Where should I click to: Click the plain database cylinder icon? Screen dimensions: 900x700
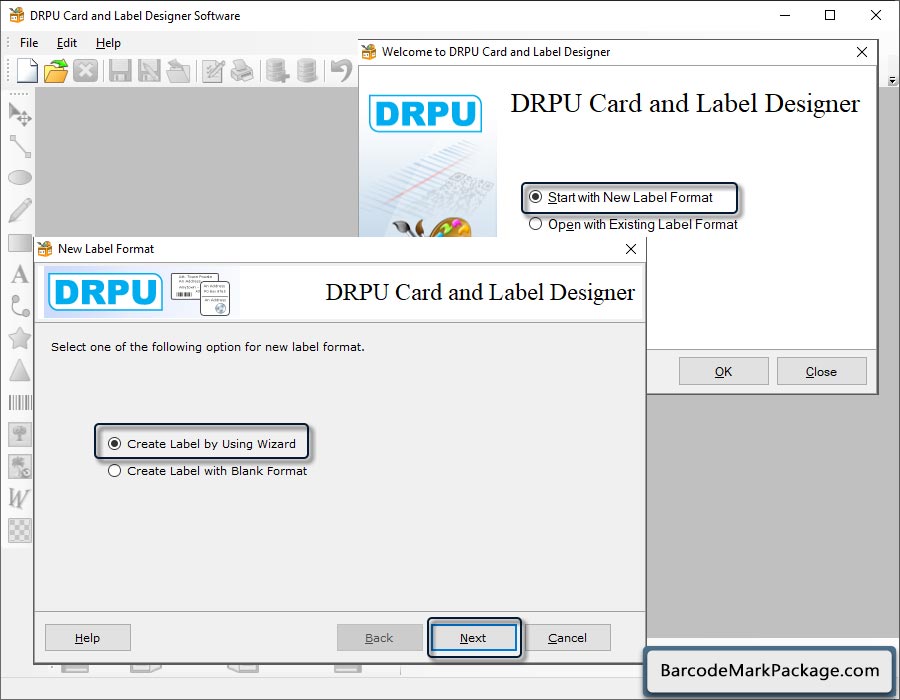[x=307, y=71]
